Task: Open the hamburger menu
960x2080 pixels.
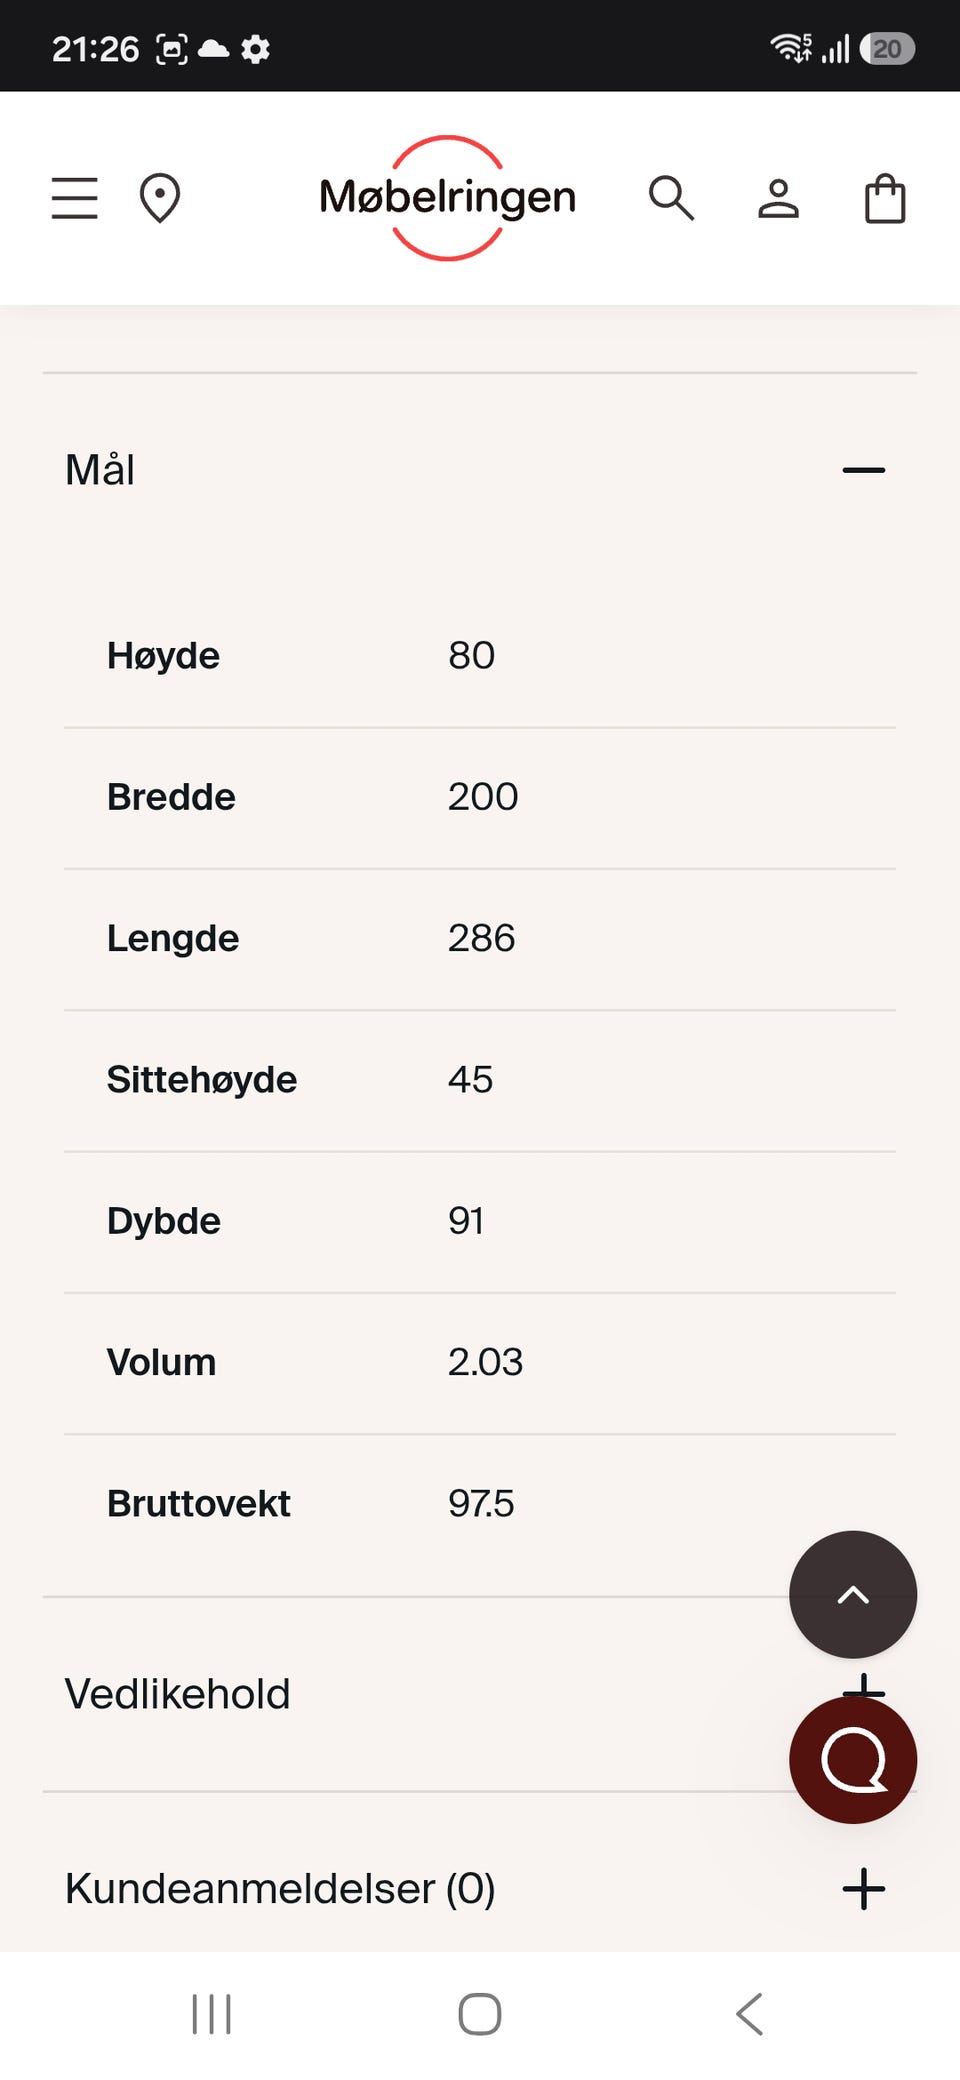Action: click(x=75, y=198)
